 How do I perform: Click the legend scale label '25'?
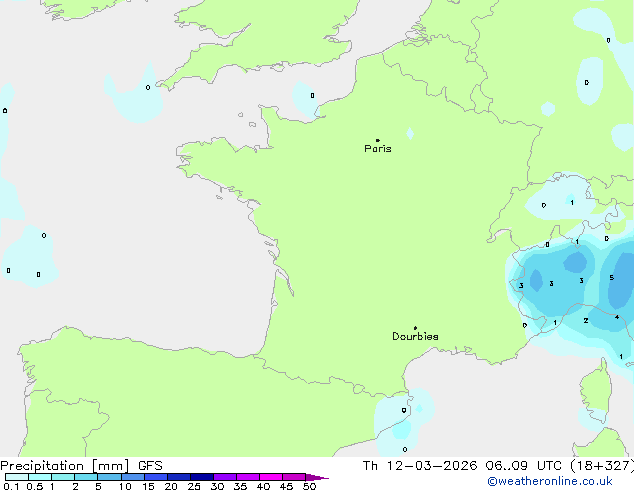click(x=194, y=486)
